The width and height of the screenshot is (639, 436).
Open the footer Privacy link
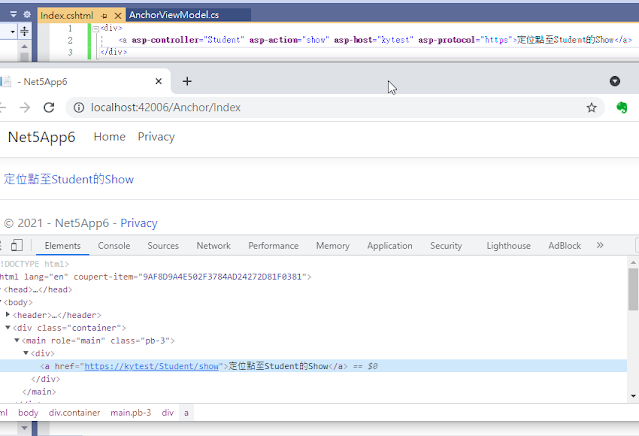point(139,223)
